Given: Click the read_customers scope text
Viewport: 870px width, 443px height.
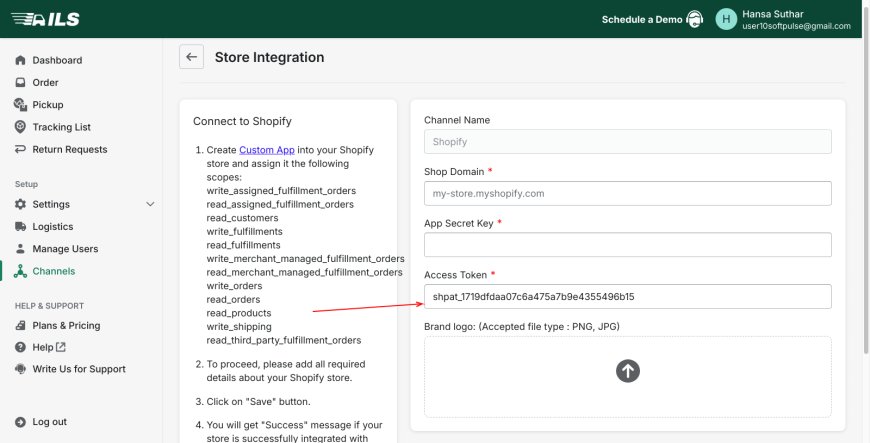Looking at the screenshot, I should coord(242,218).
